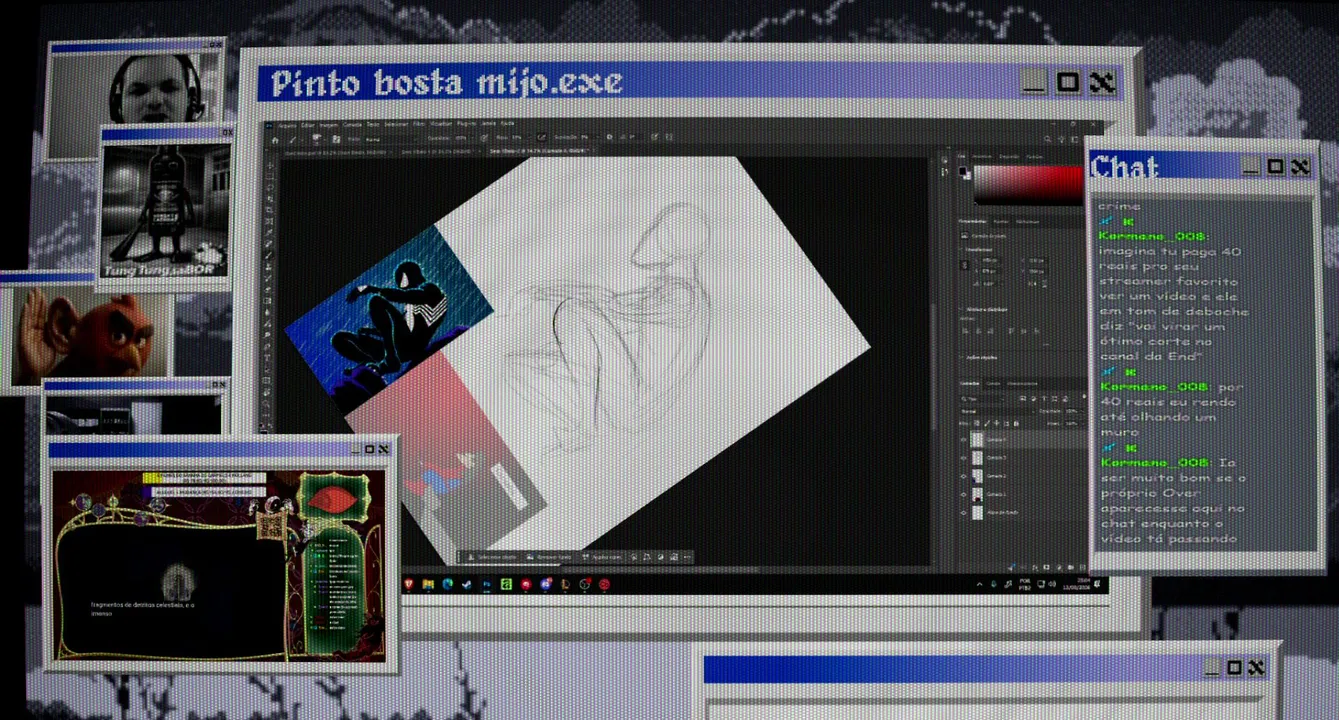Hide the Camada 2 layer
Screen dimensions: 1339x720
[x=964, y=476]
